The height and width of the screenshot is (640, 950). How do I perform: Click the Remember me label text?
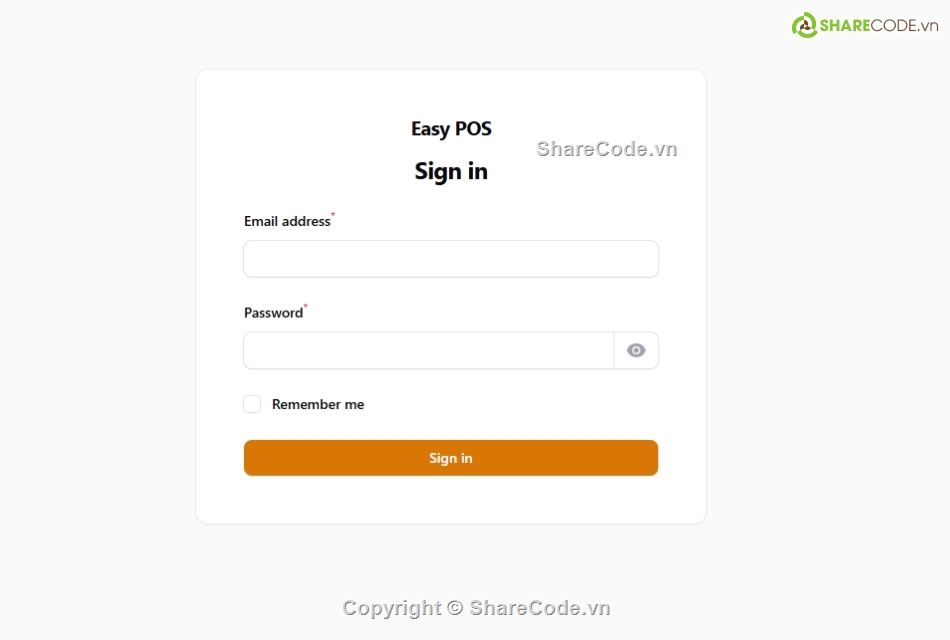tap(318, 404)
